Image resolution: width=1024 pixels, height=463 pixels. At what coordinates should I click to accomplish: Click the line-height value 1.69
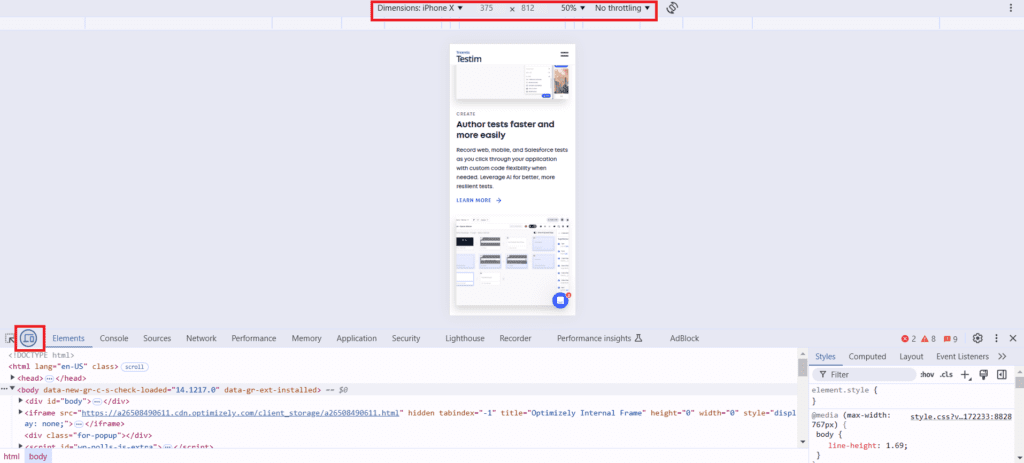click(x=895, y=445)
